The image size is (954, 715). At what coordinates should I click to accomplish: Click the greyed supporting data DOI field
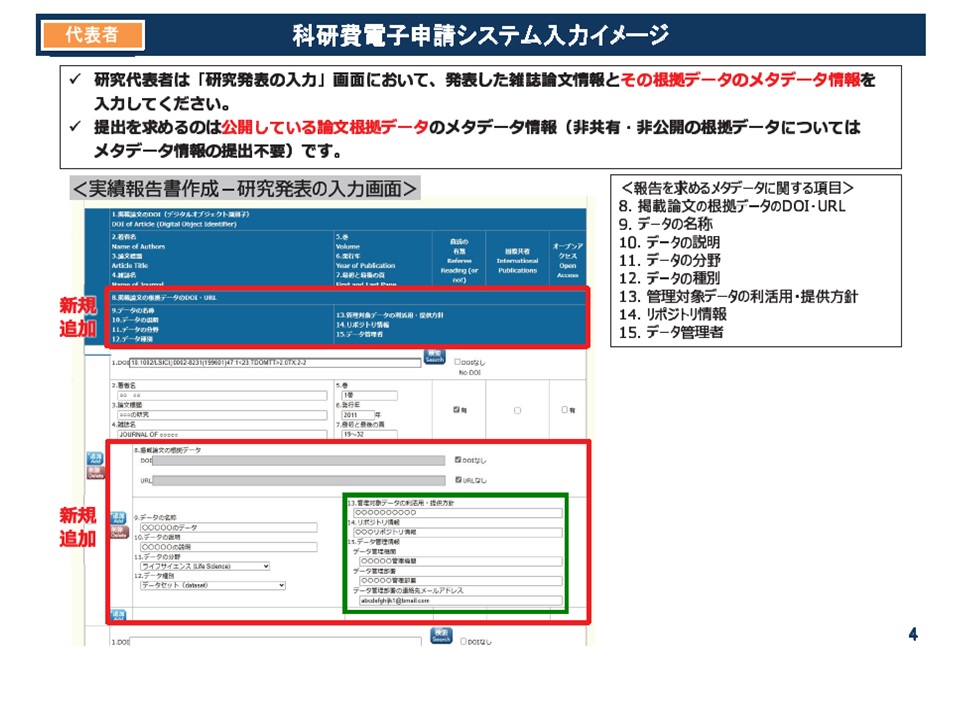tap(299, 461)
